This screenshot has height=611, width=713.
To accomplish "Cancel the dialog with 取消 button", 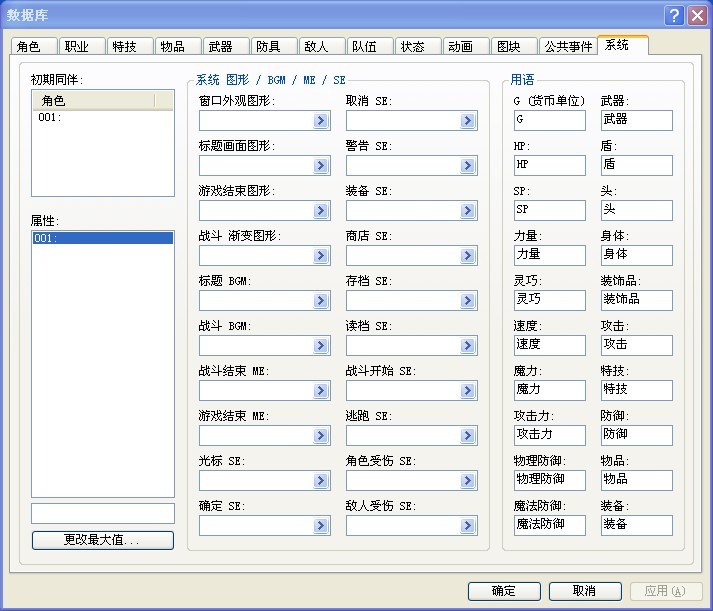I will click(585, 591).
